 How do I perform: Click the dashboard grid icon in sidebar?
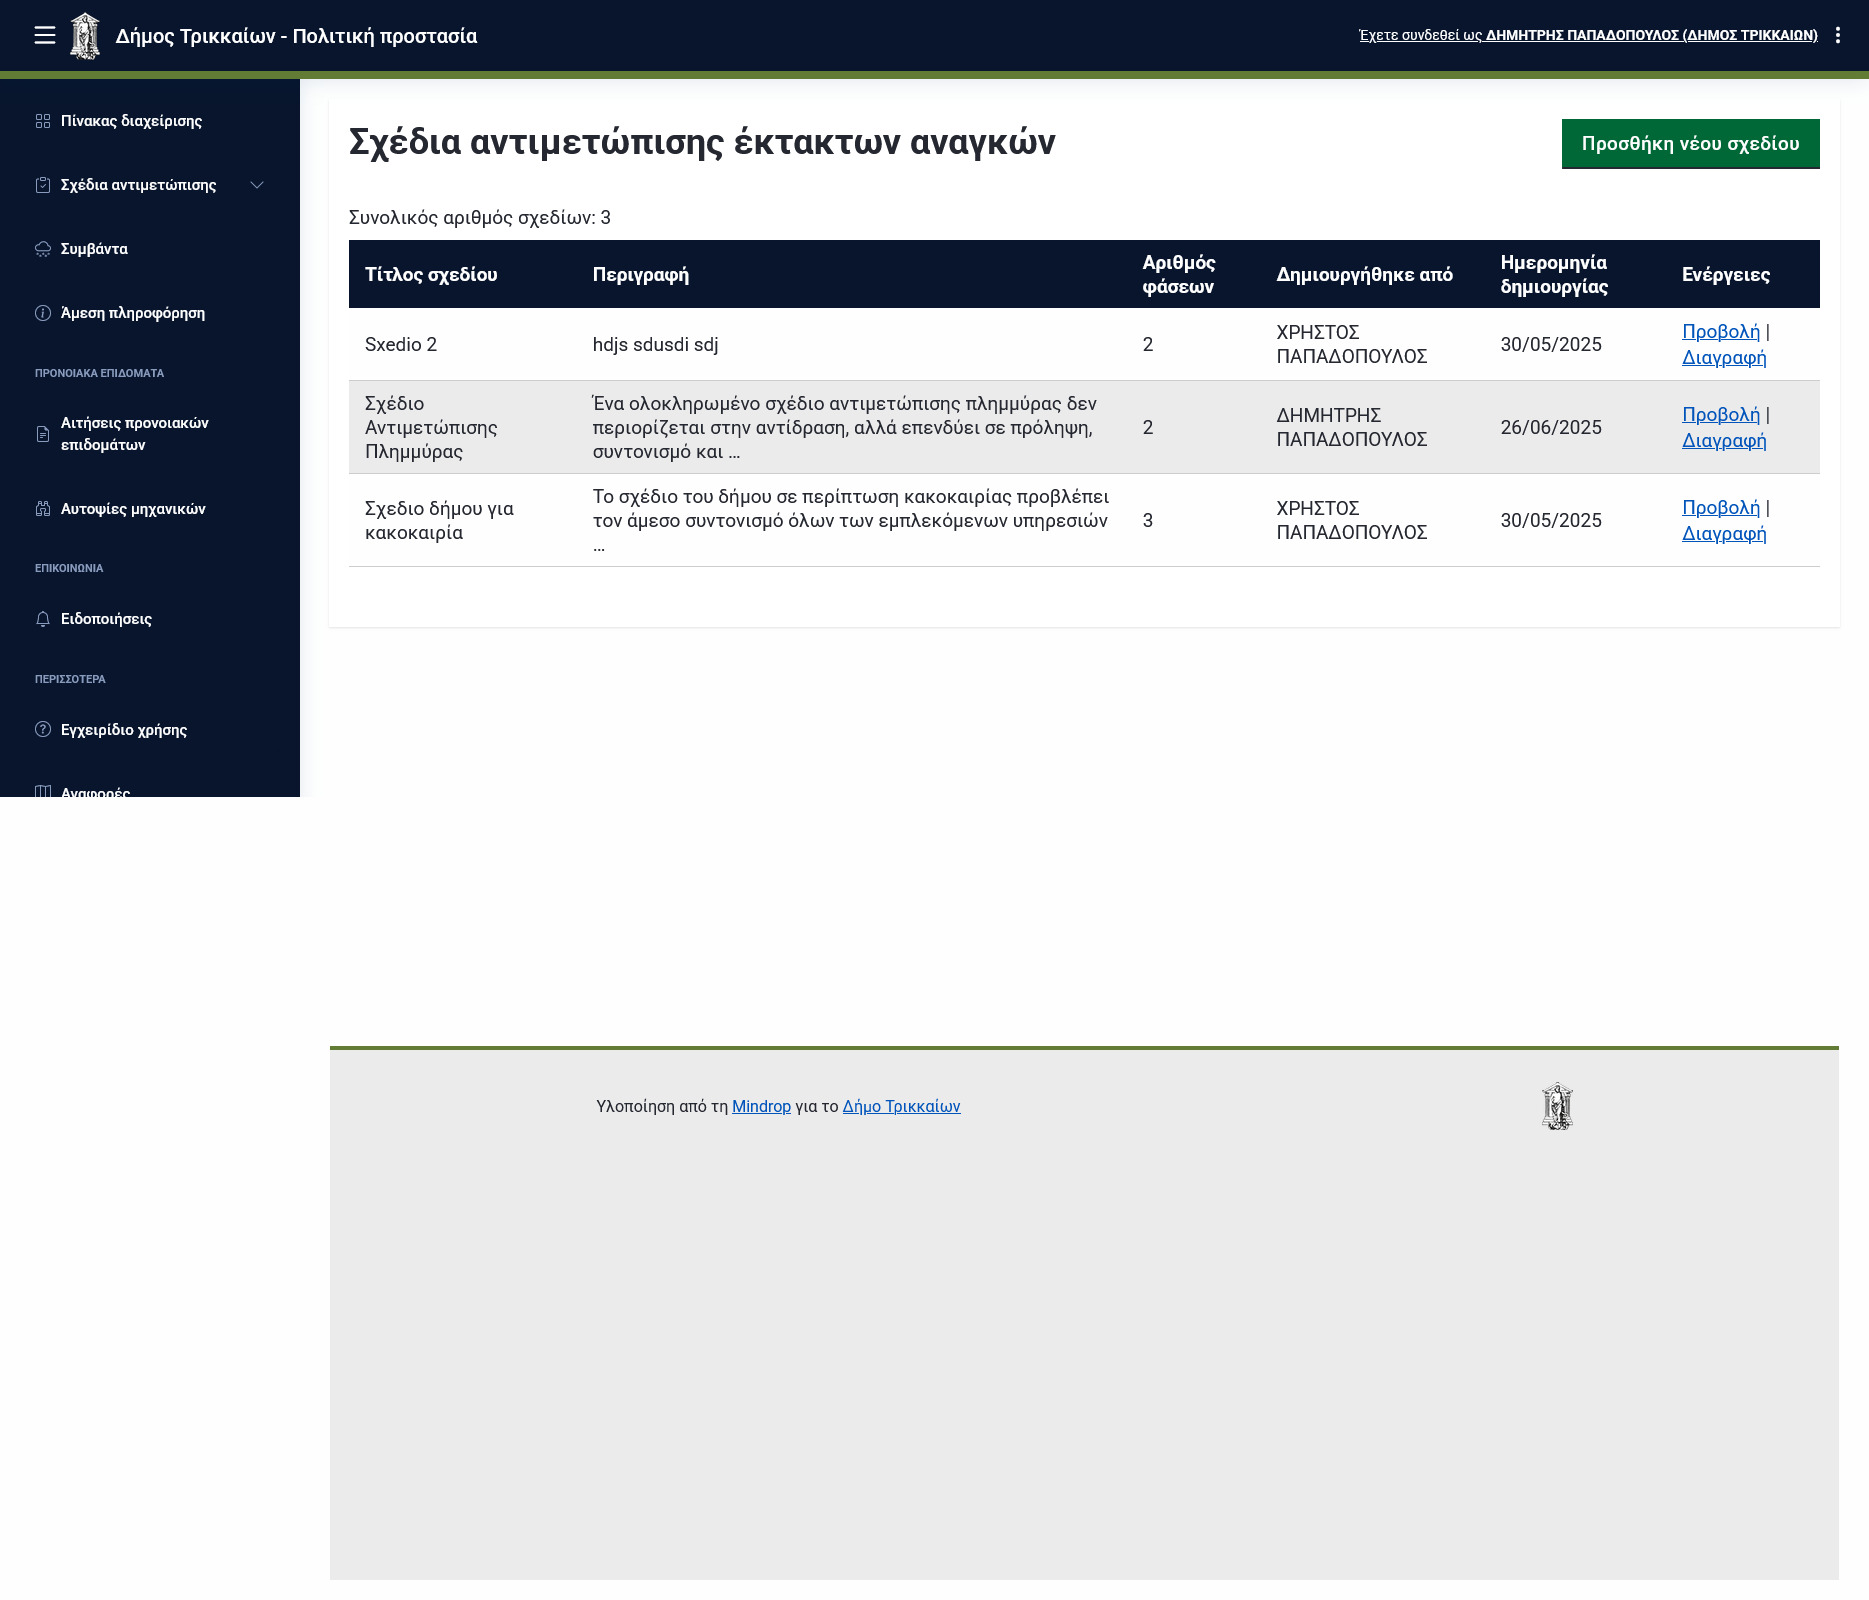(43, 121)
